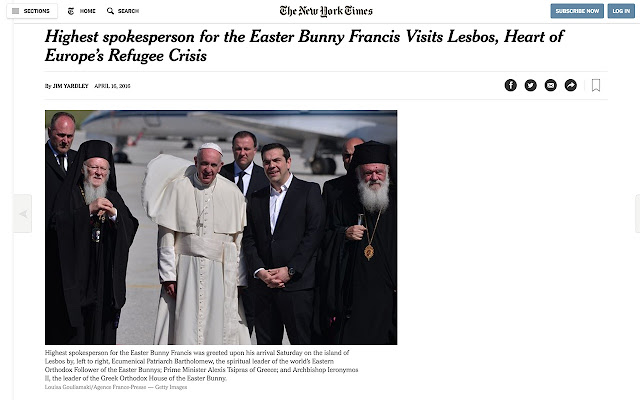
Task: Click the Log In button
Action: point(621,11)
